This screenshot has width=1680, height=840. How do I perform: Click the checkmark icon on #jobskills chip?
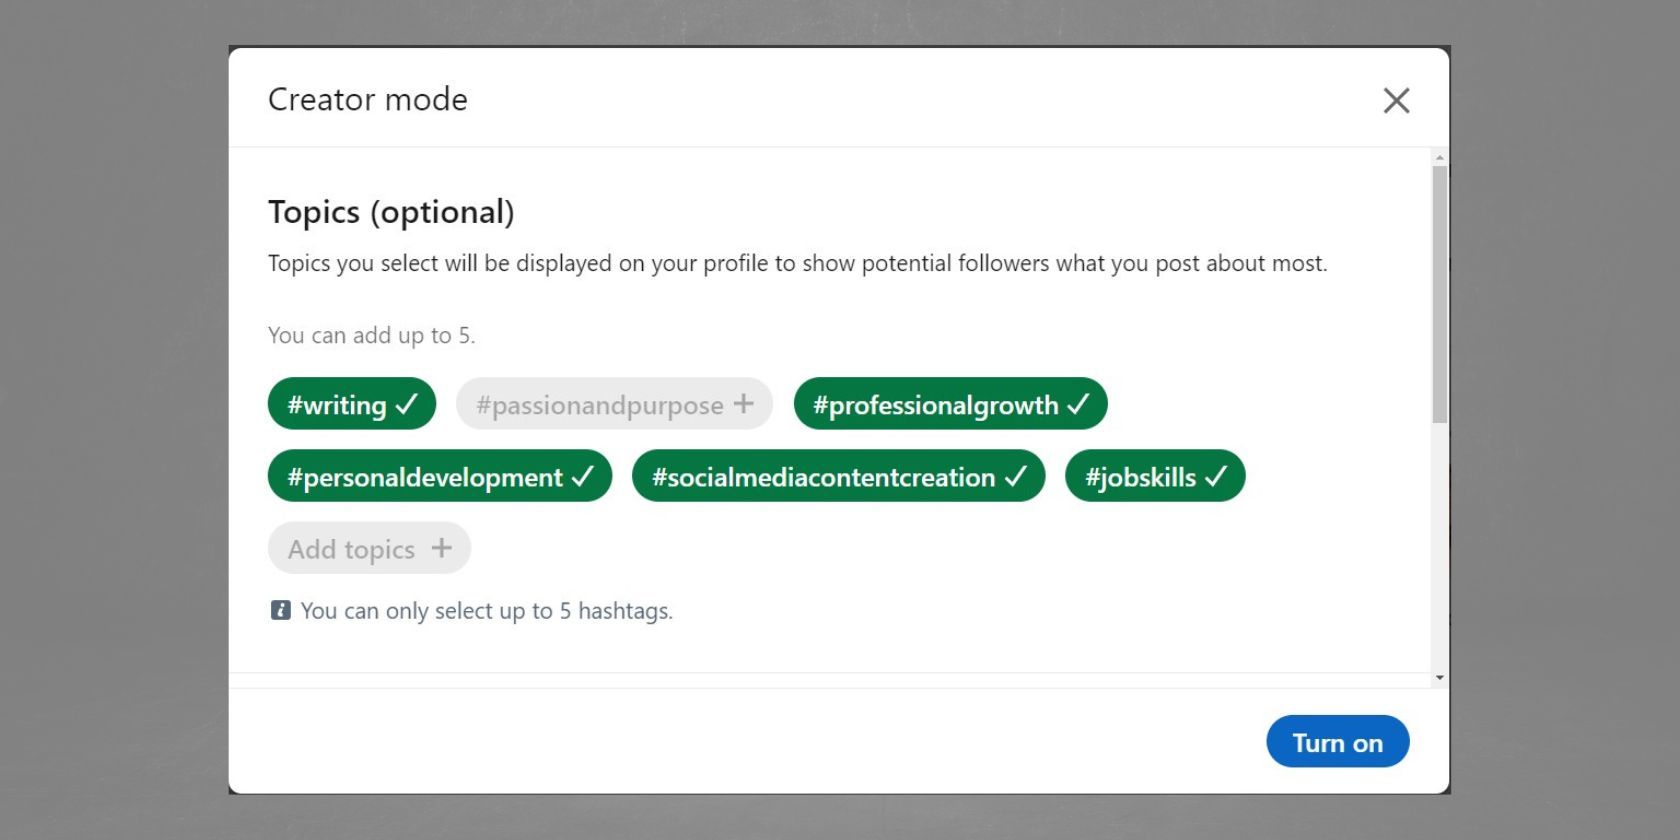coord(1216,476)
